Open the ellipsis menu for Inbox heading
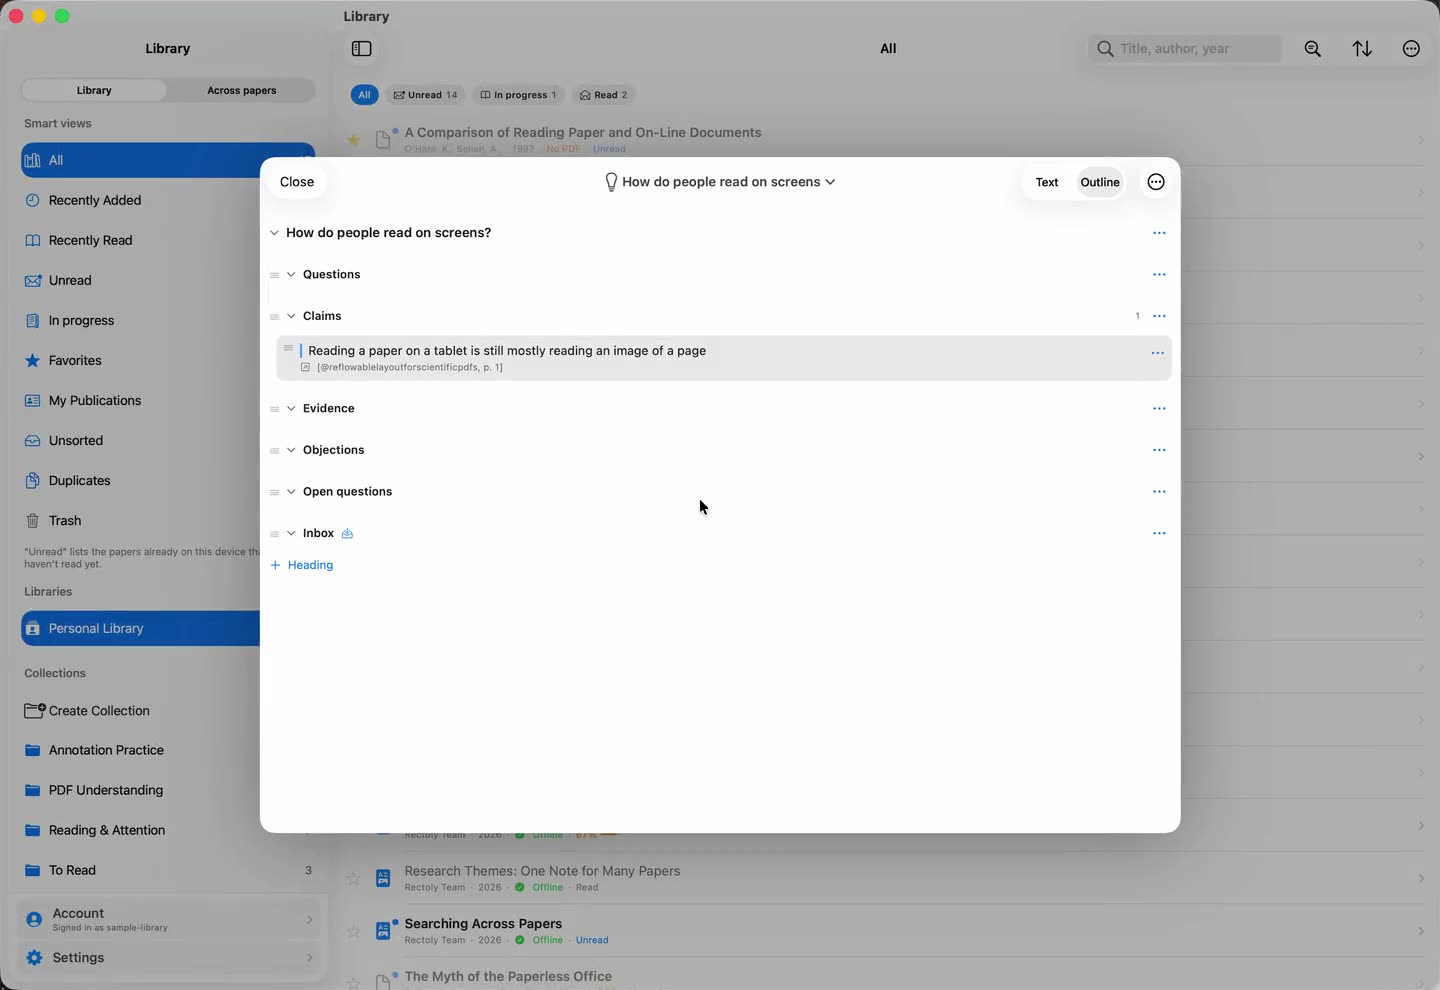The image size is (1440, 990). point(1159,533)
